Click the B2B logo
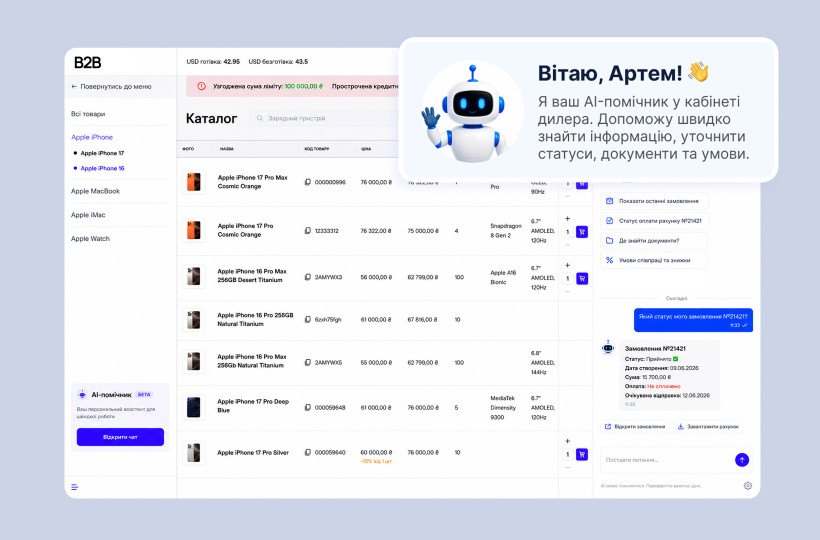Screen dimensions: 820x540 [x=87, y=63]
